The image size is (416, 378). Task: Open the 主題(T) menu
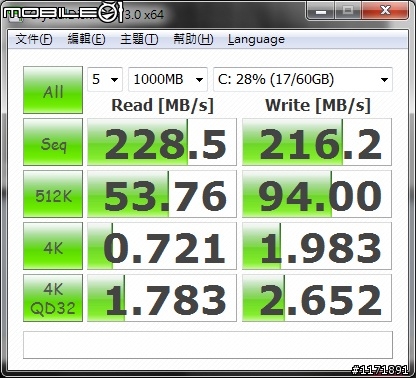click(x=139, y=39)
